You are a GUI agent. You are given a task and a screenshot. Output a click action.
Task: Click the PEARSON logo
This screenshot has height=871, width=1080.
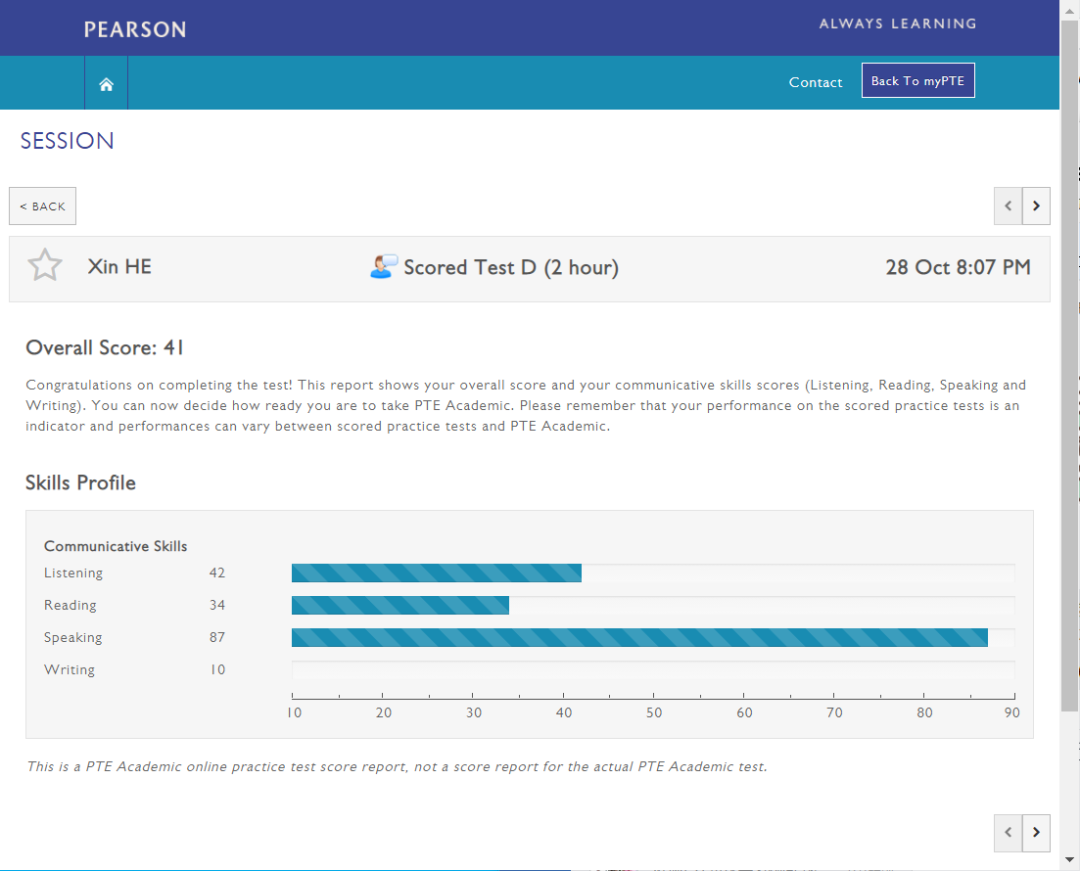point(135,29)
